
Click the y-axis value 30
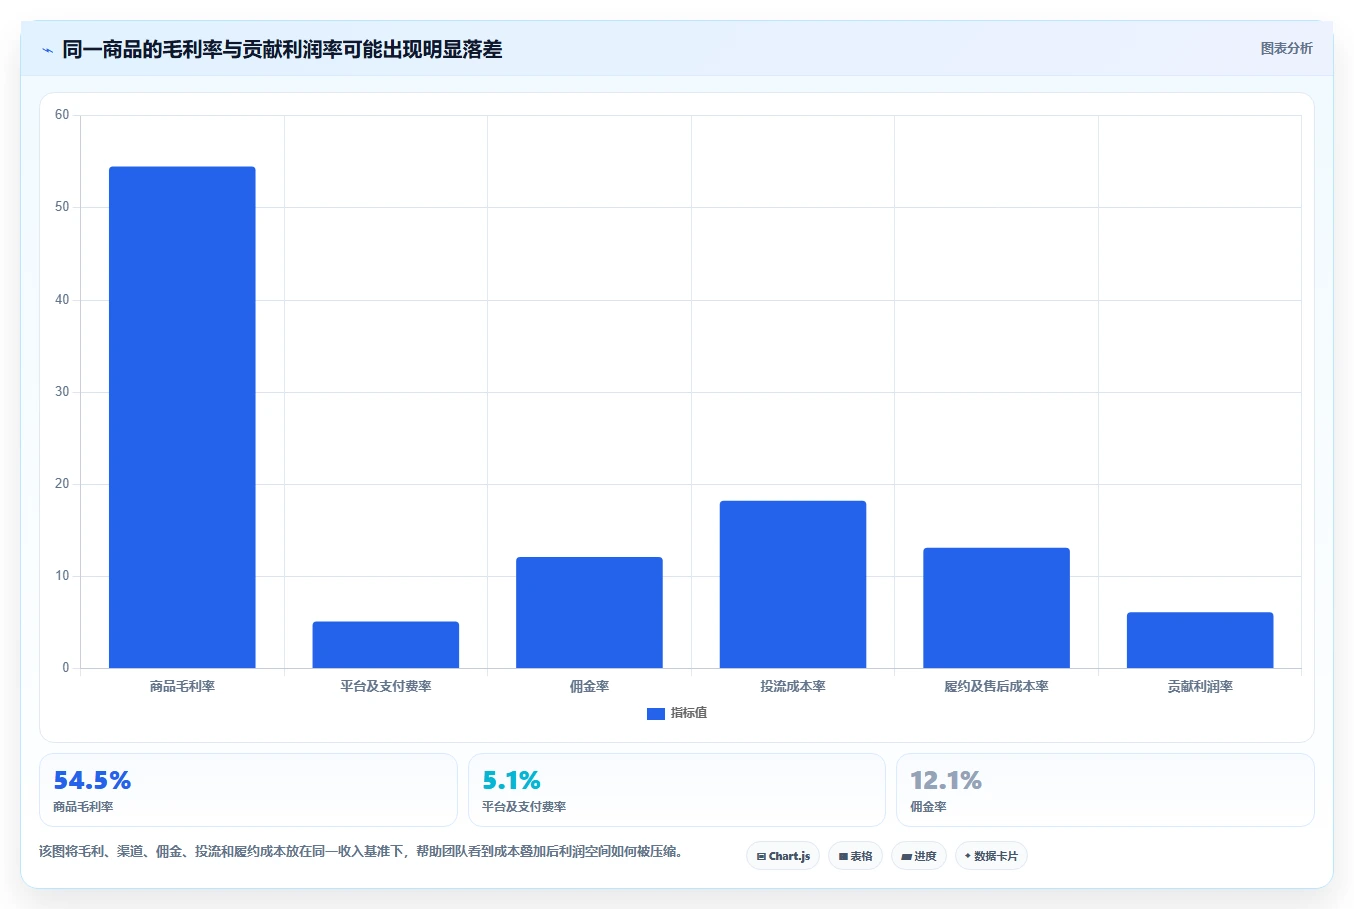[62, 392]
